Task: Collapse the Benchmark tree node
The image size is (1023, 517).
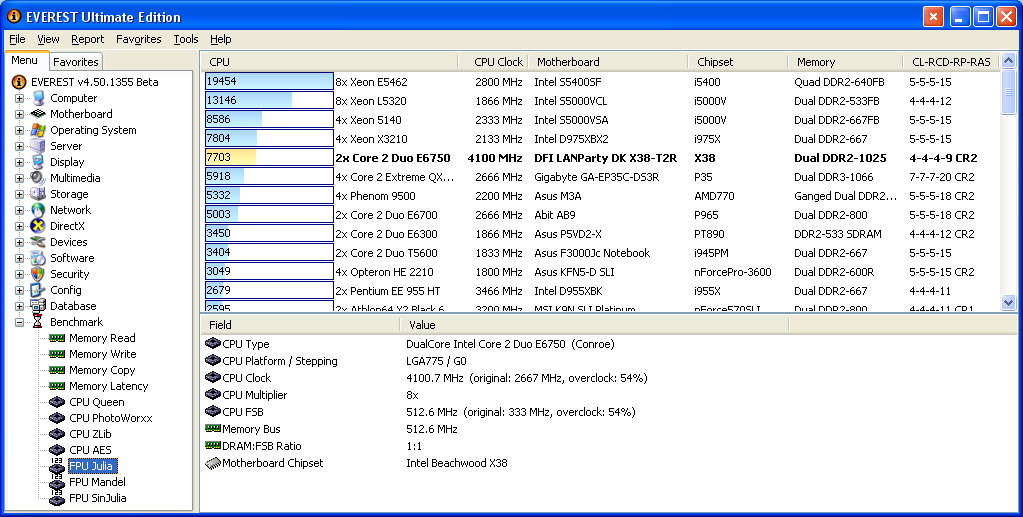Action: [x=20, y=322]
